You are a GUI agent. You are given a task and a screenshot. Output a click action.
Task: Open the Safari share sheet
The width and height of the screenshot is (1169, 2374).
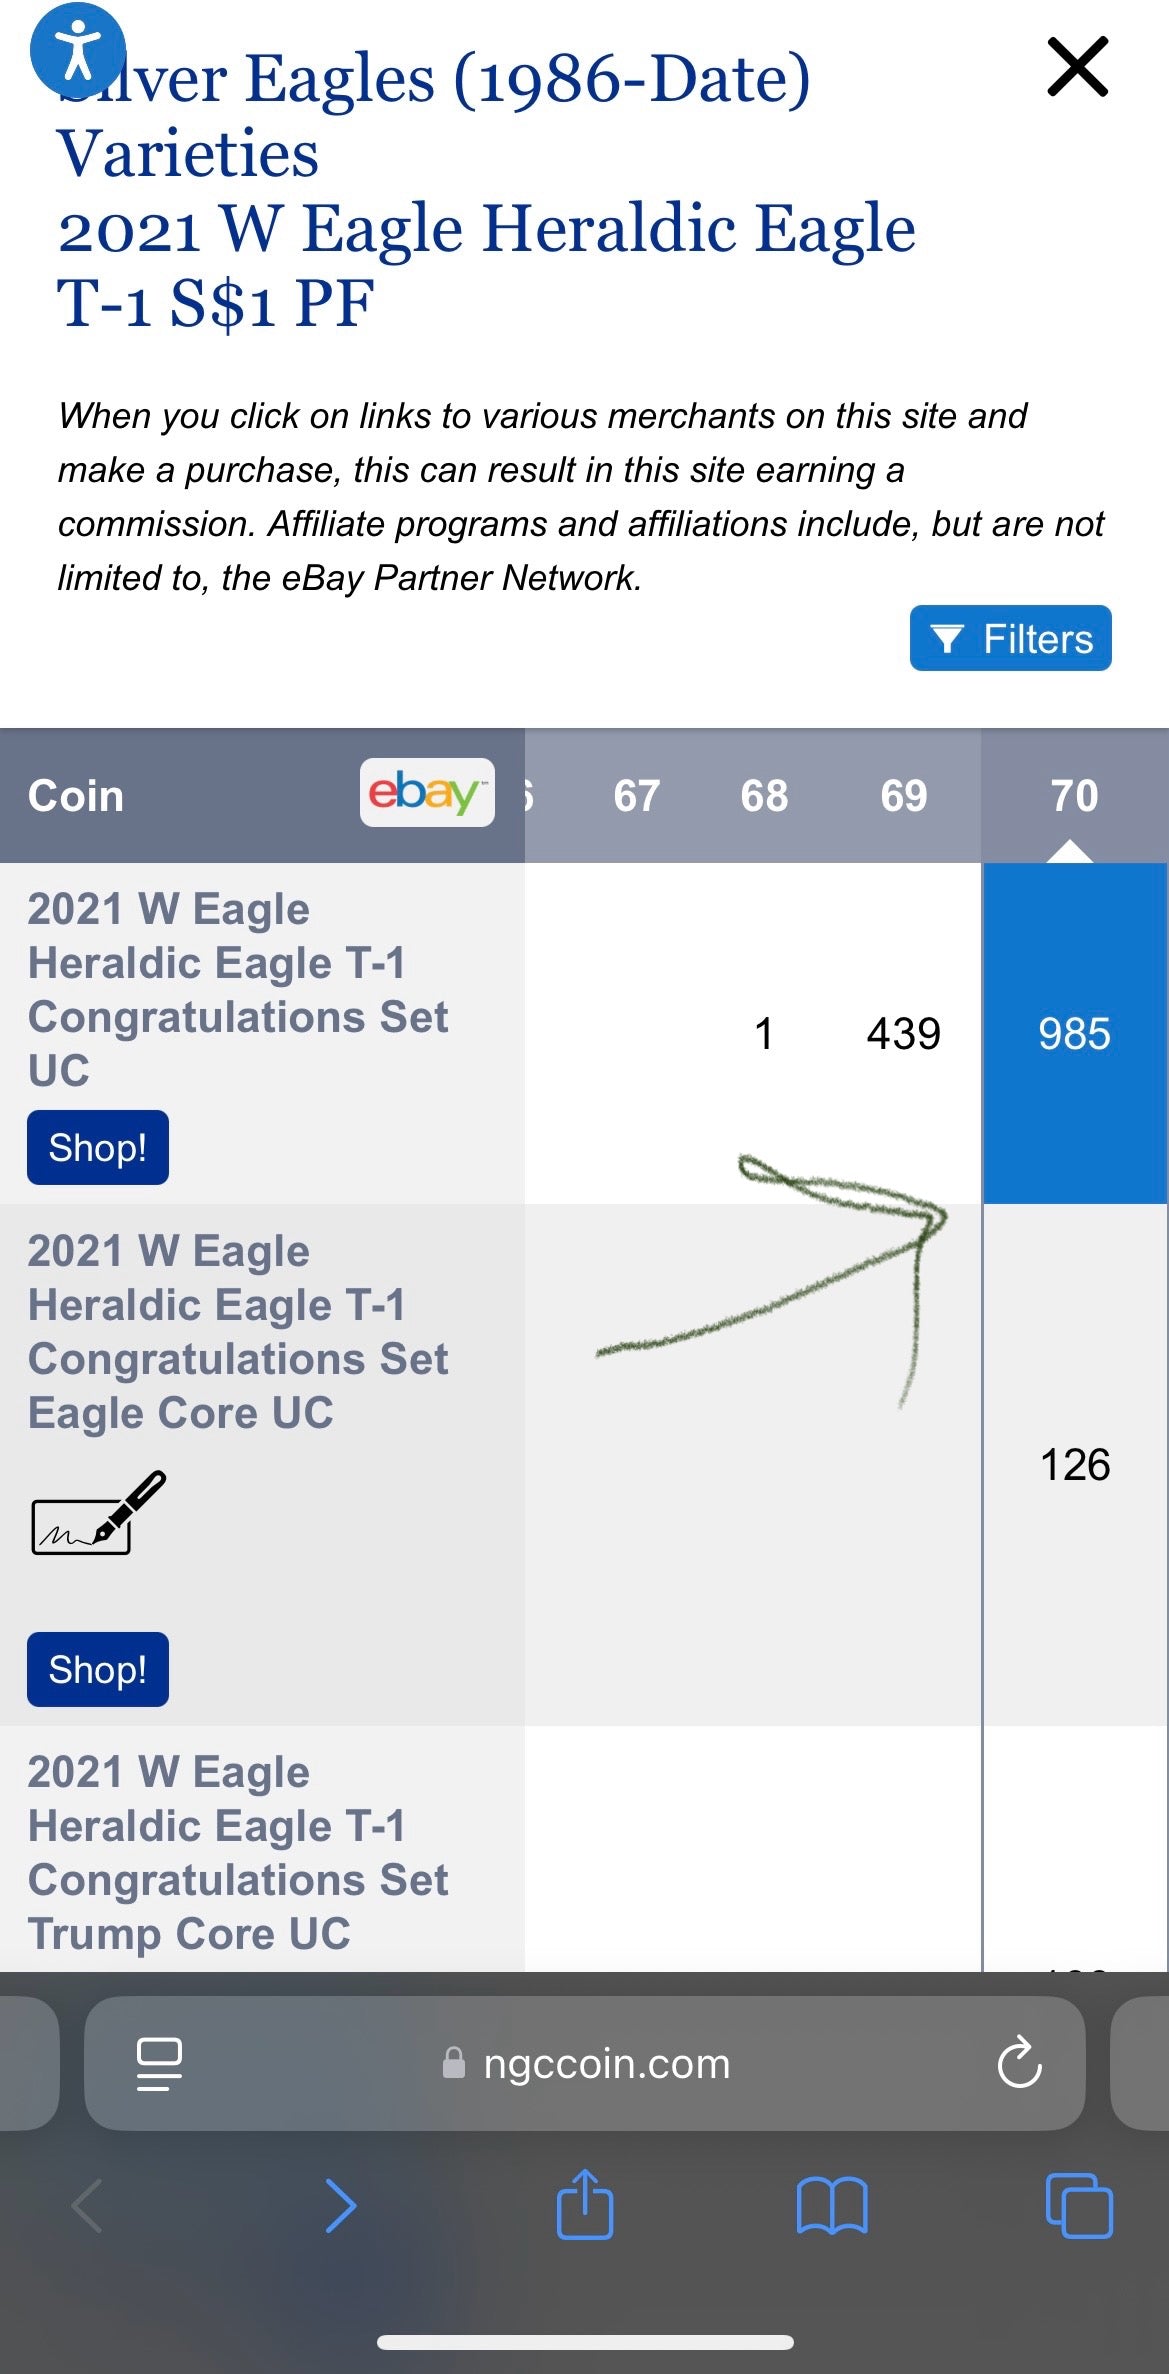[585, 2204]
